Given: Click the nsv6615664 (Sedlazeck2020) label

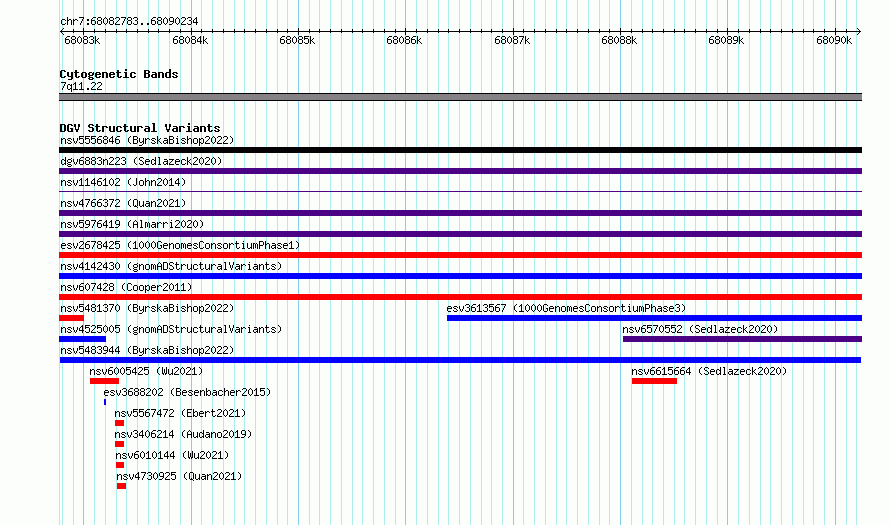Looking at the screenshot, I should [709, 371].
